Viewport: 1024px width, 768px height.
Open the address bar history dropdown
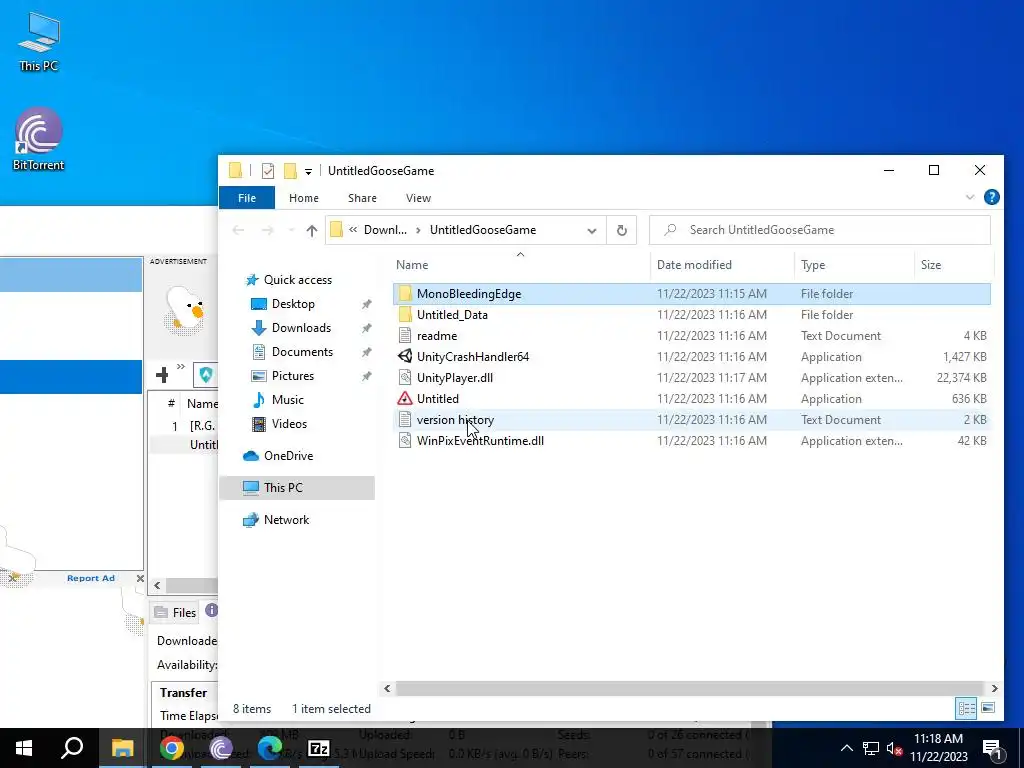pyautogui.click(x=592, y=231)
